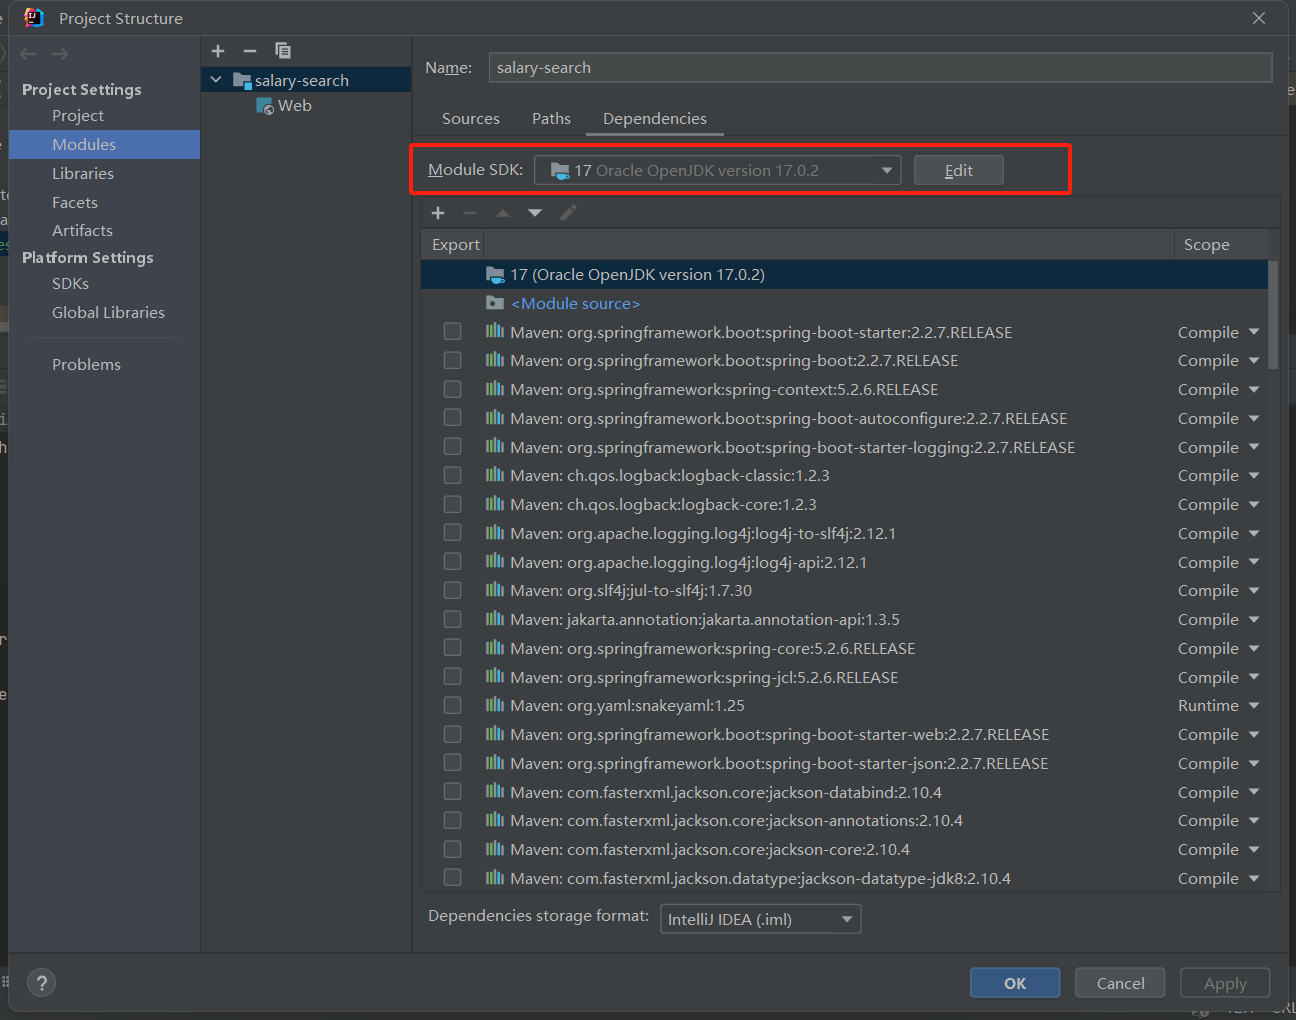Move dependency up with the arrow icon
The image size is (1296, 1020).
503,213
